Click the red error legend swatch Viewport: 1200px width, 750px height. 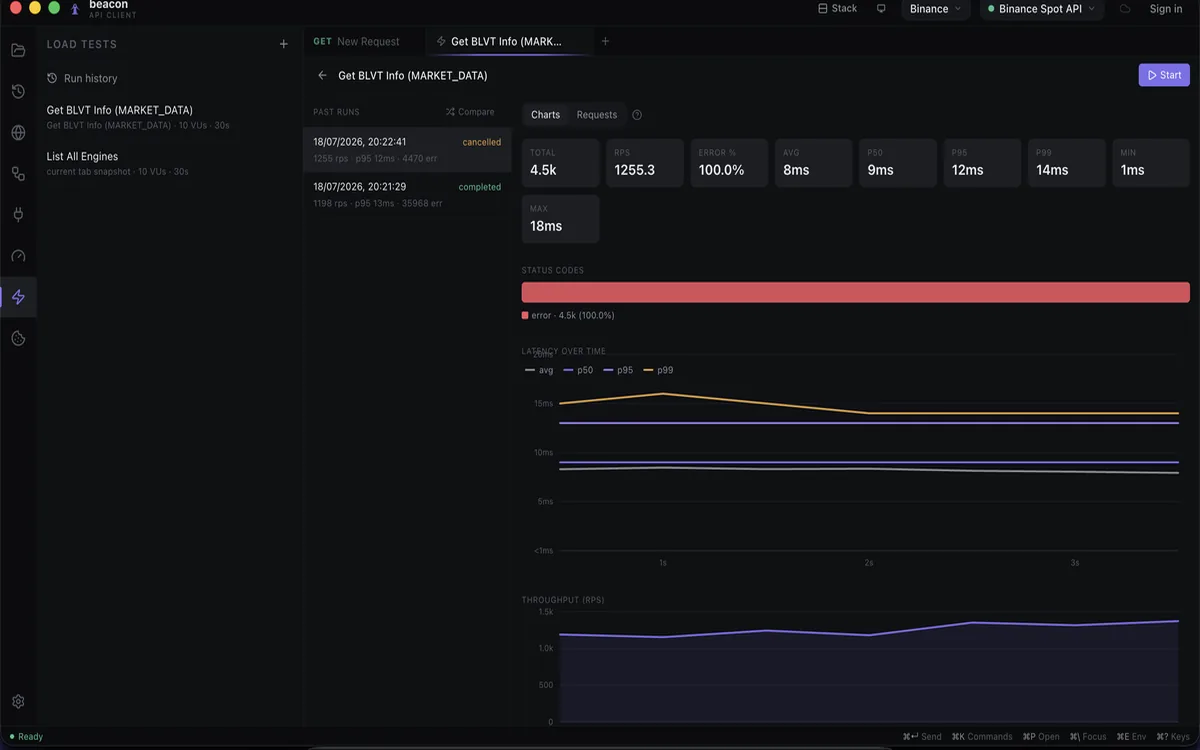click(525, 316)
